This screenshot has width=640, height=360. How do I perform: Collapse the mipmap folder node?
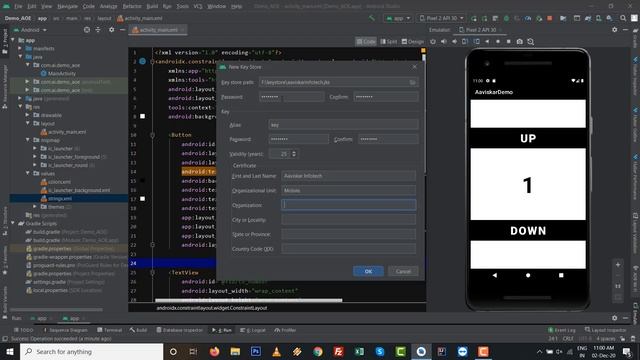(x=27, y=140)
